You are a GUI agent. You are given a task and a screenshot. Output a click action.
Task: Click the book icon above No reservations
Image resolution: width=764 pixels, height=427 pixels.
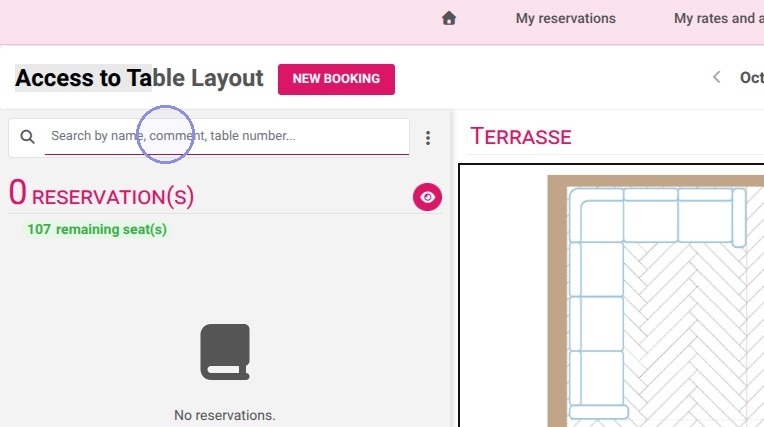tap(225, 352)
